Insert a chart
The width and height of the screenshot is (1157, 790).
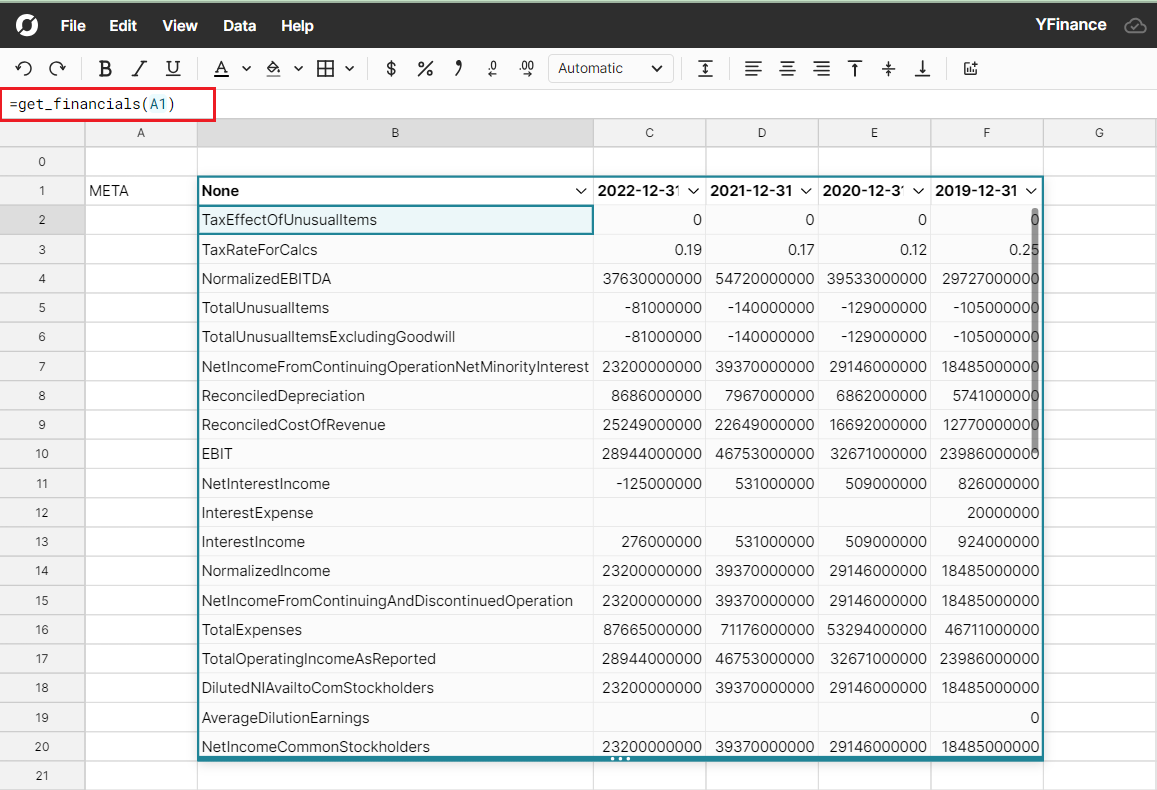click(970, 68)
